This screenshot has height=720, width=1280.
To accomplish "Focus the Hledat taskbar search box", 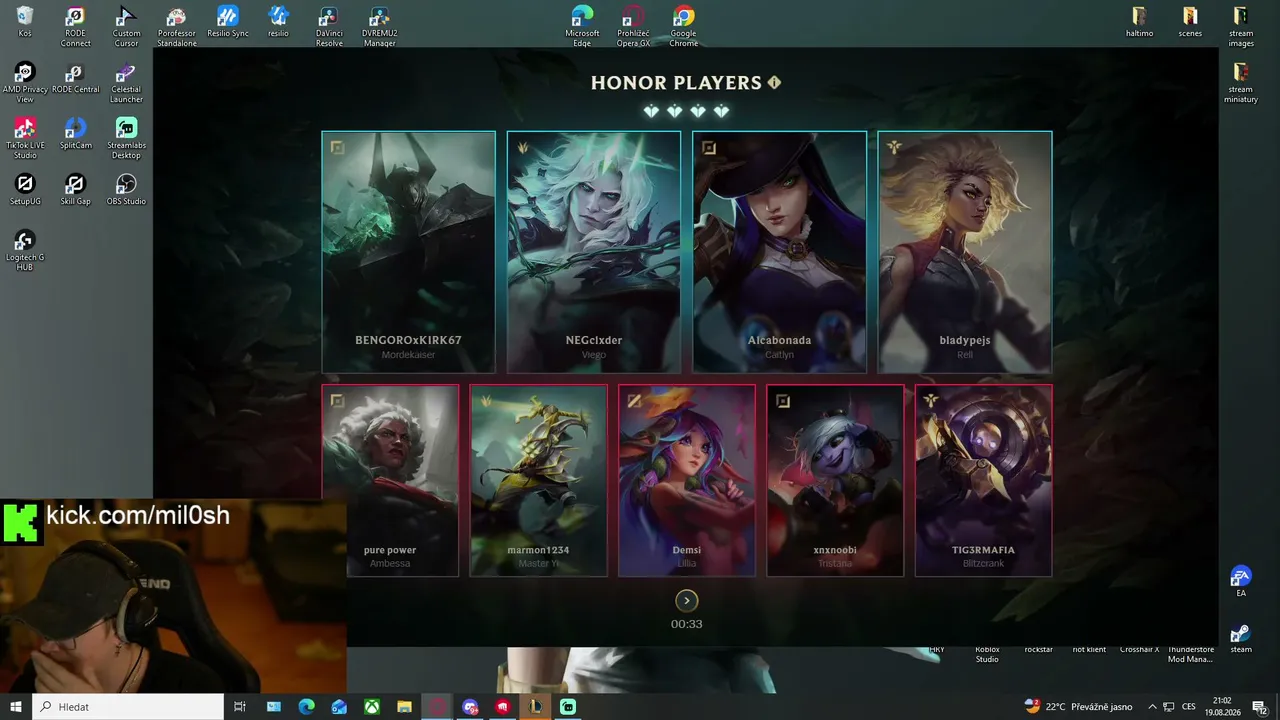I will [127, 707].
